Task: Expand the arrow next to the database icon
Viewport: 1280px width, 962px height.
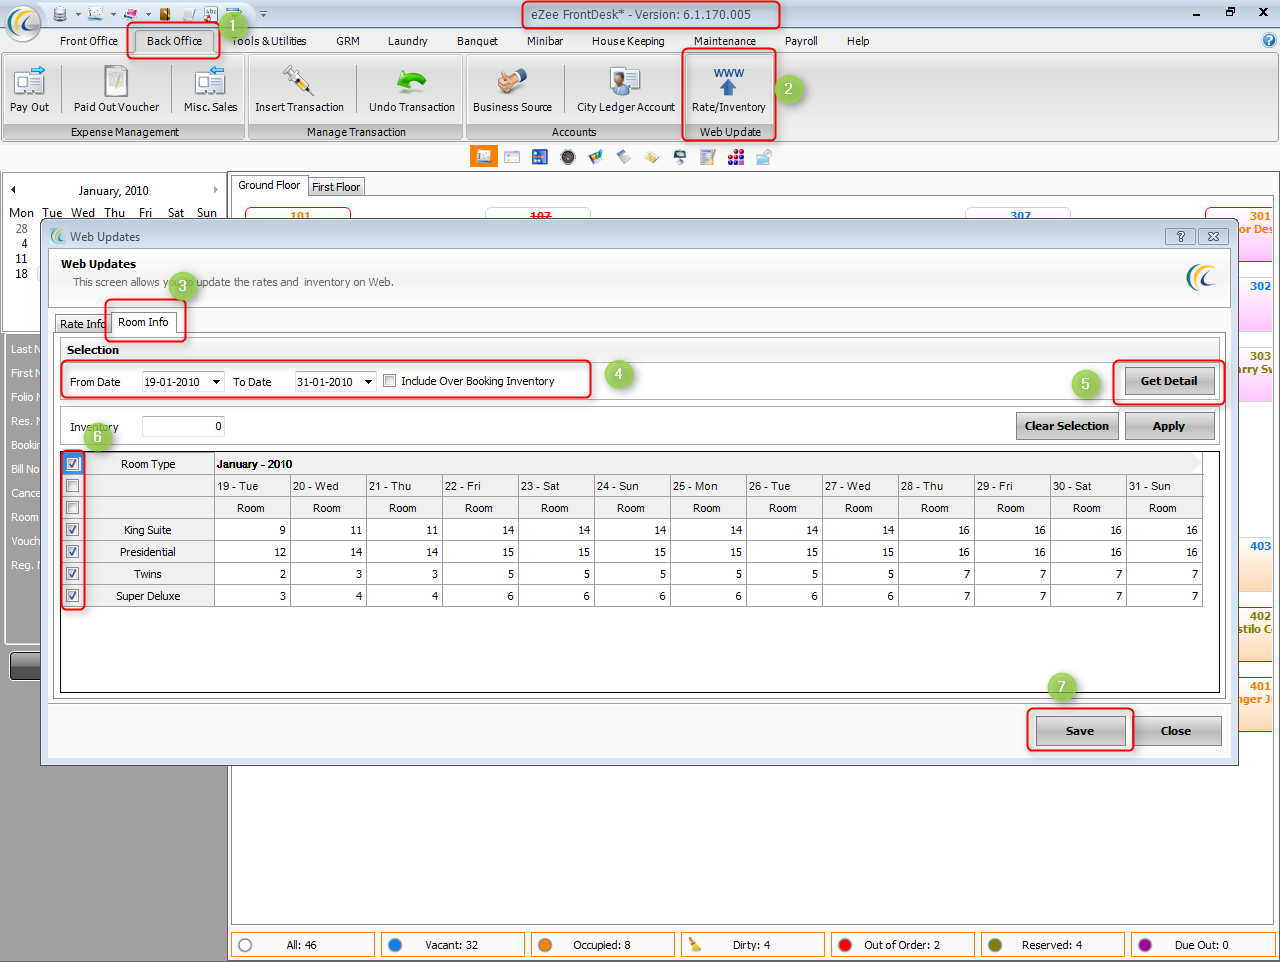Action: pyautogui.click(x=76, y=14)
